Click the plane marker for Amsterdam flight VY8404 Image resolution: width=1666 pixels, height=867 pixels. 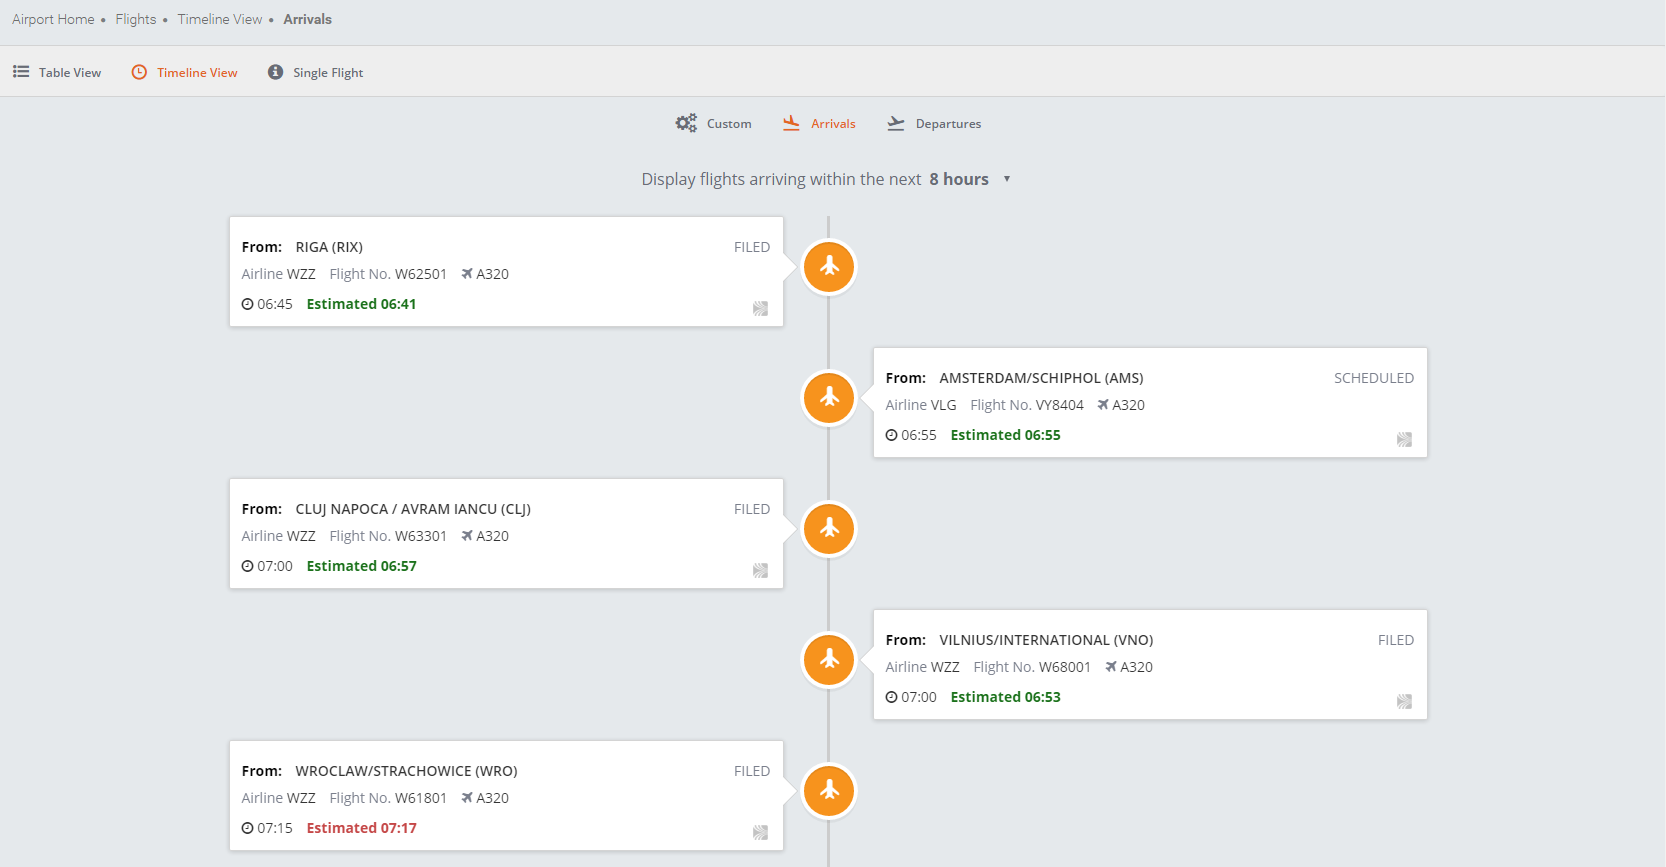[x=829, y=398]
